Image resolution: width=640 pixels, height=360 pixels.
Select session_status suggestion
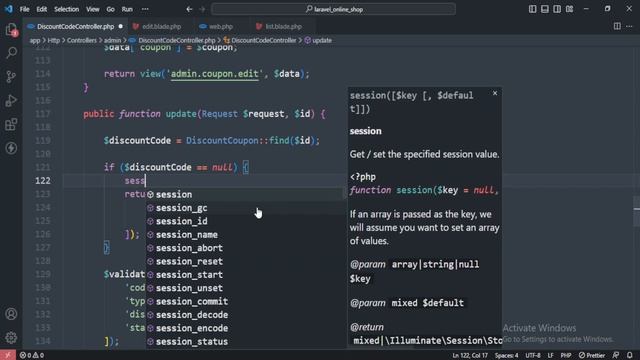pyautogui.click(x=246, y=342)
